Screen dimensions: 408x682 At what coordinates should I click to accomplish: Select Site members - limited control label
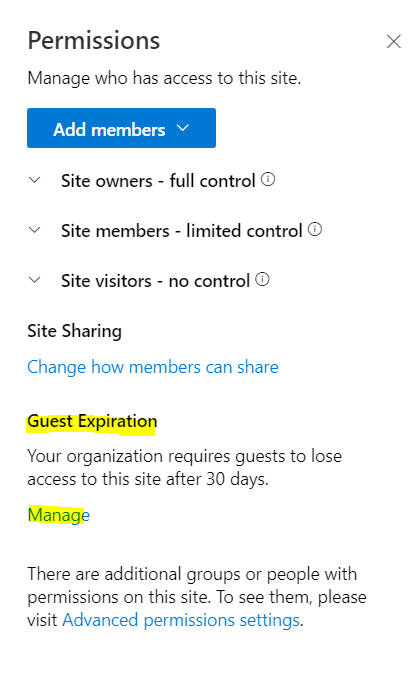181,231
